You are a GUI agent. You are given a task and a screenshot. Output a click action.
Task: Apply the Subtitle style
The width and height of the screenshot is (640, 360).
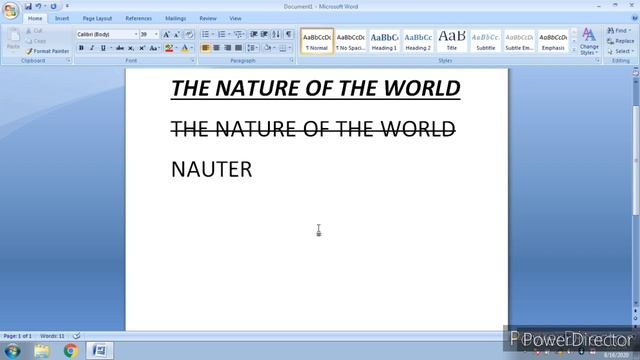point(486,41)
